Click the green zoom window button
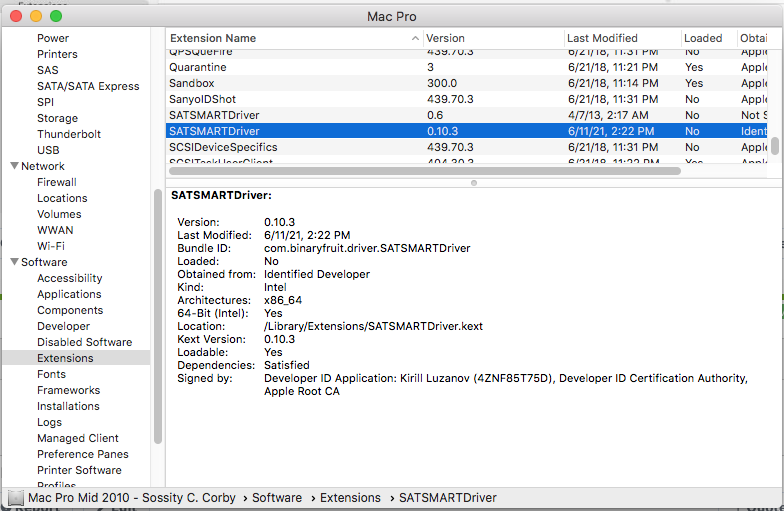 click(x=56, y=16)
